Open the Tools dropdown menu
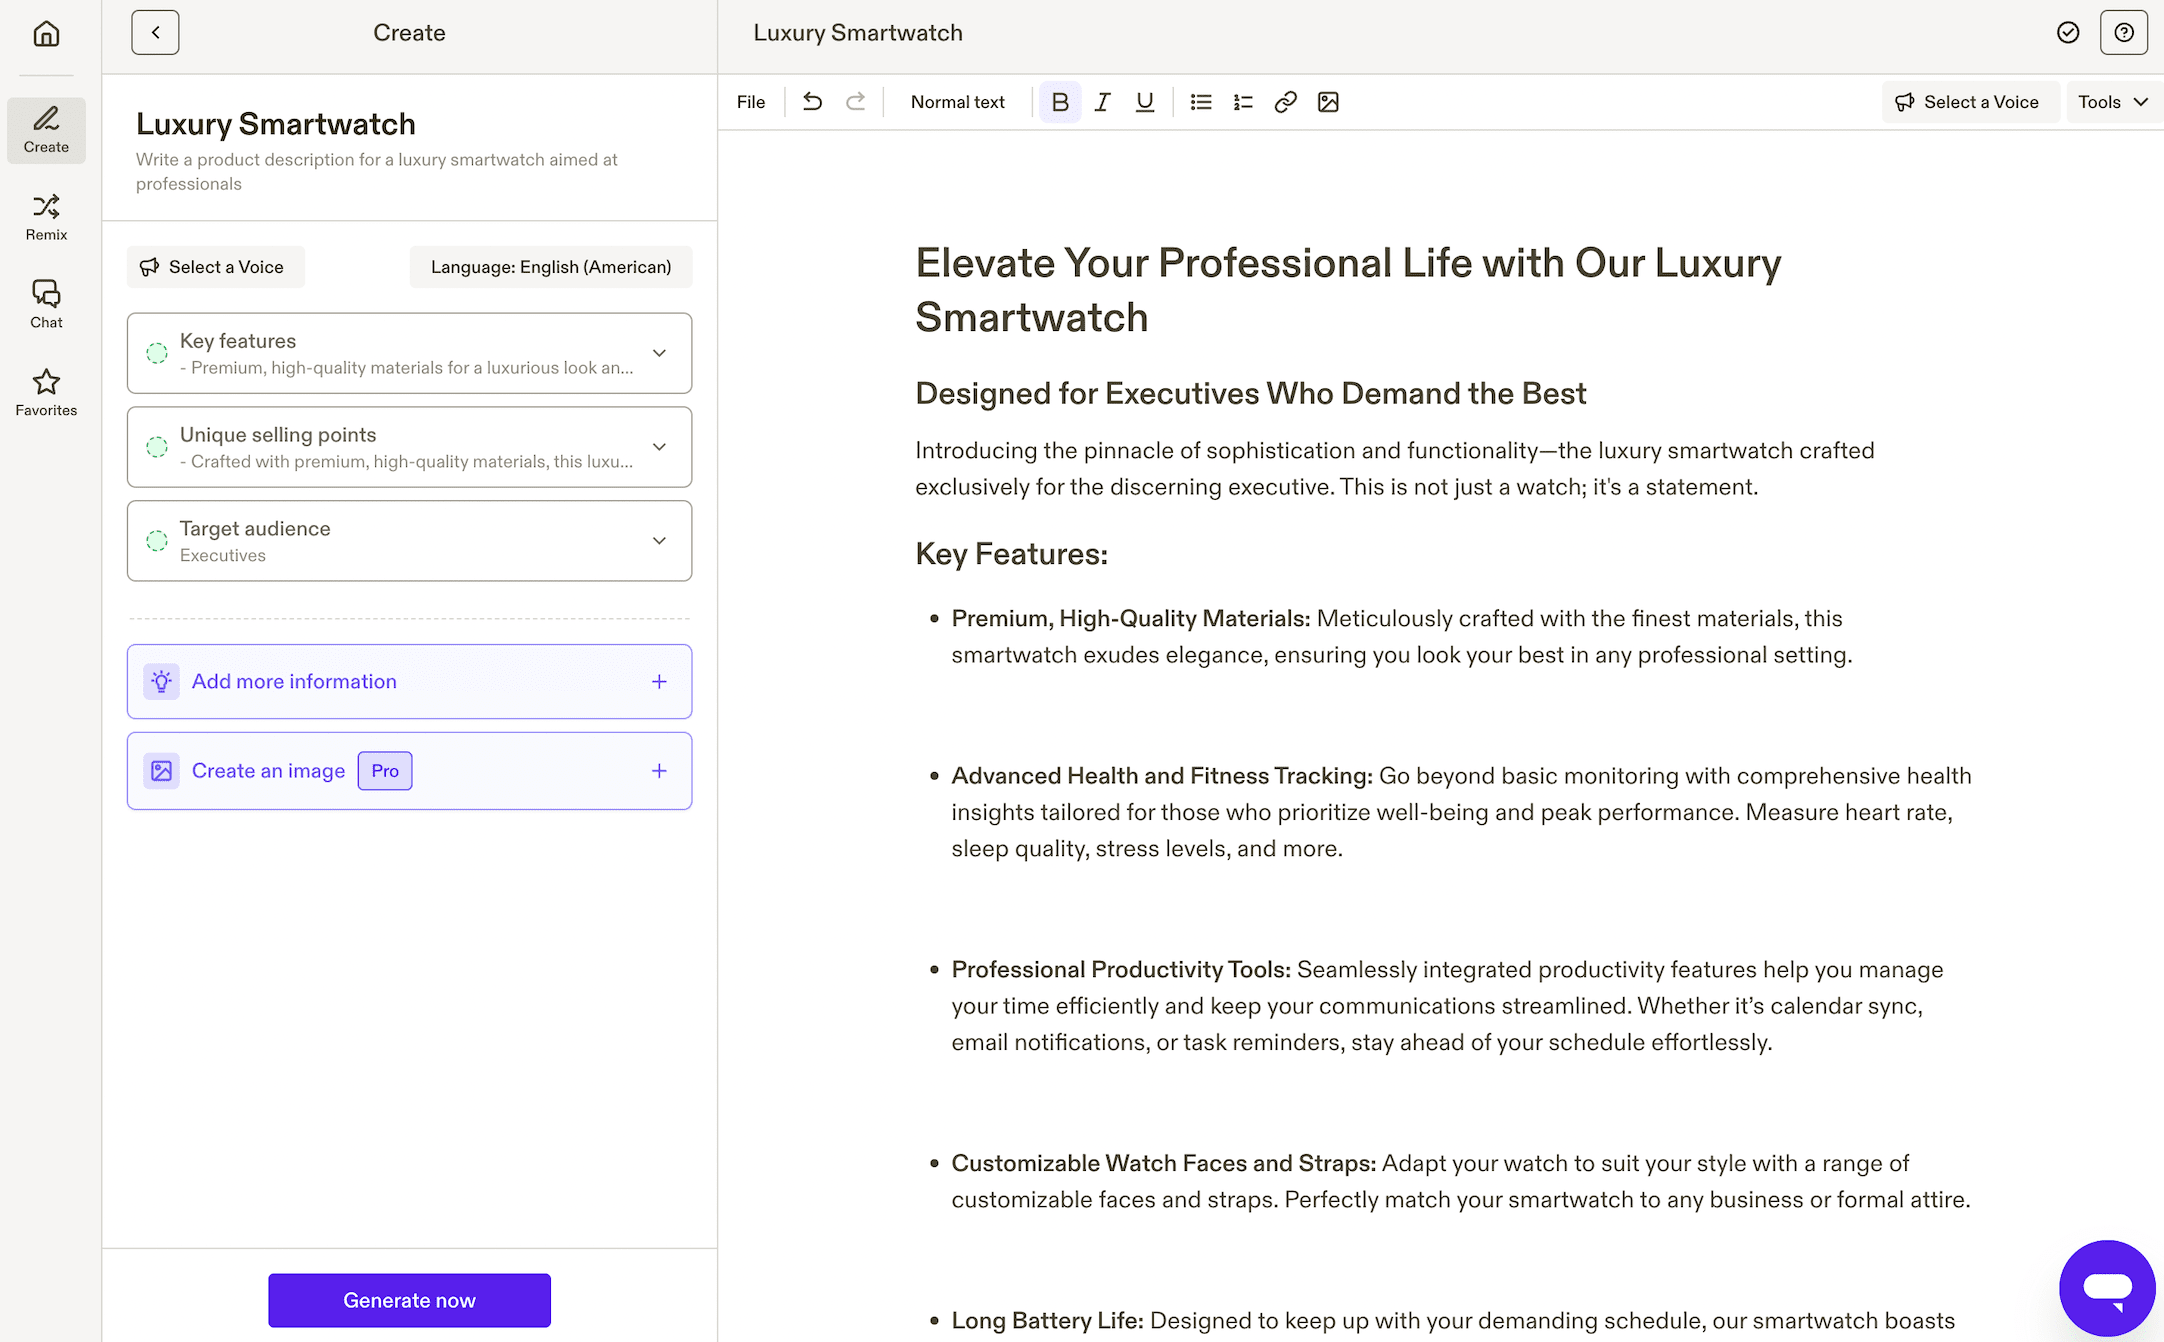Viewport: 2164px width, 1342px height. click(2108, 102)
